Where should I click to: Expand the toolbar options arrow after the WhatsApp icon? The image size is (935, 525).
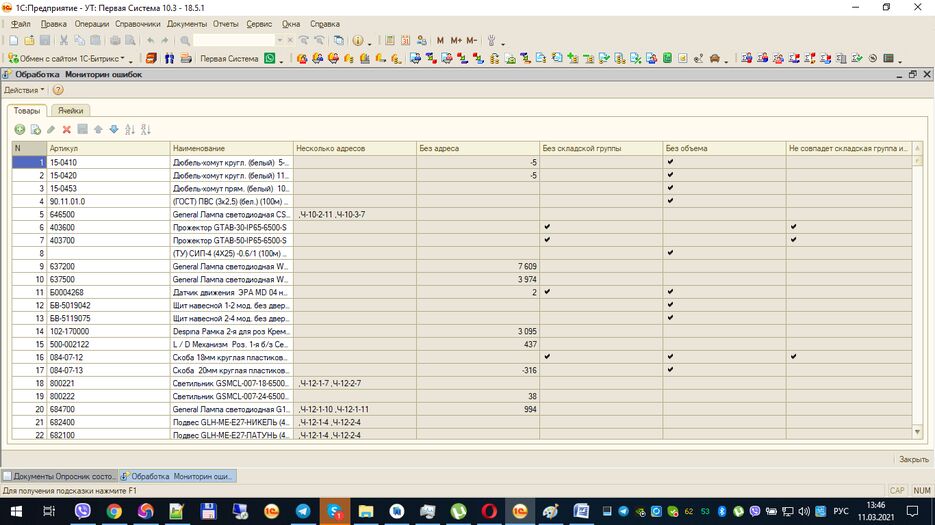[x=280, y=60]
